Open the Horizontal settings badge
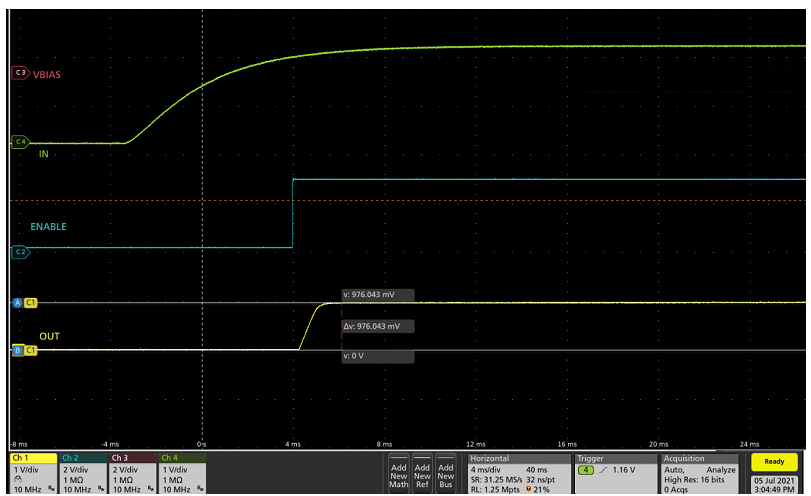 click(x=519, y=473)
